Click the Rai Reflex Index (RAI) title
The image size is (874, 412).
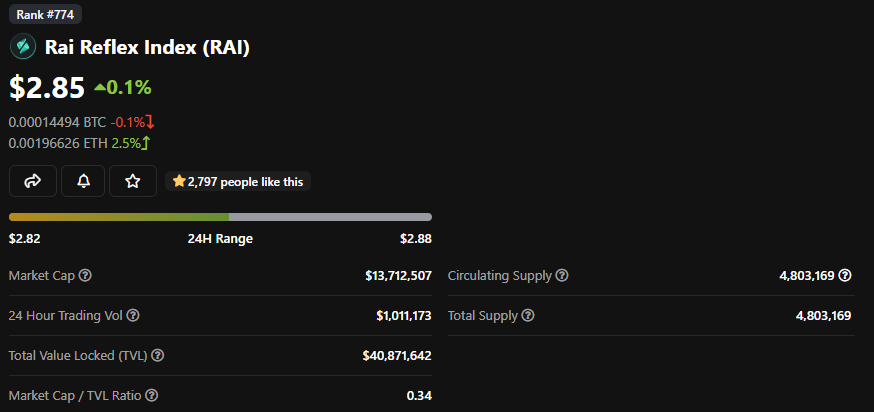pyautogui.click(x=147, y=47)
